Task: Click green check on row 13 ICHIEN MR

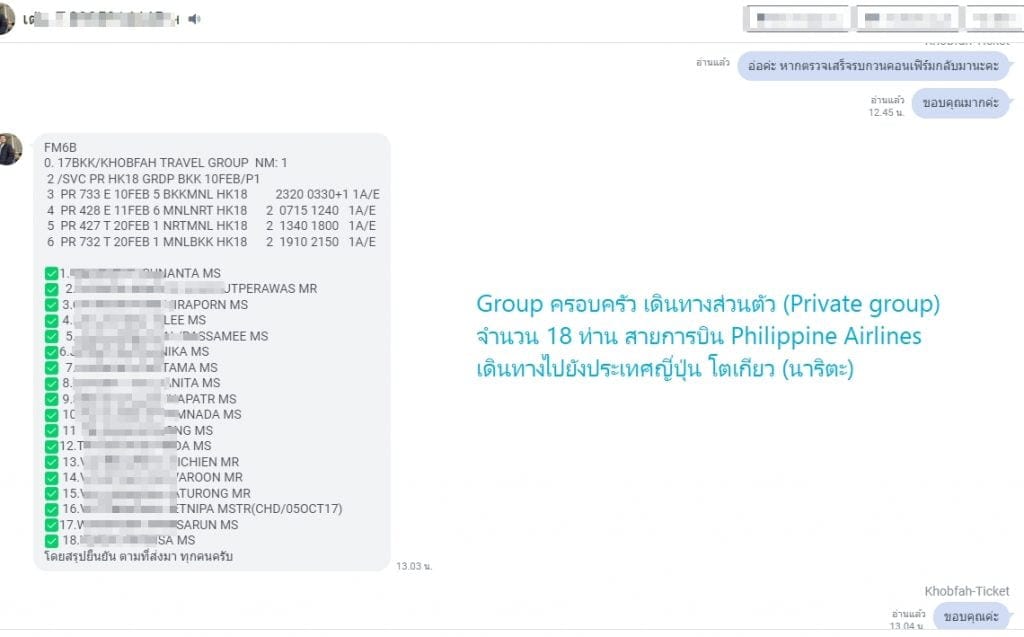Action: click(x=52, y=462)
